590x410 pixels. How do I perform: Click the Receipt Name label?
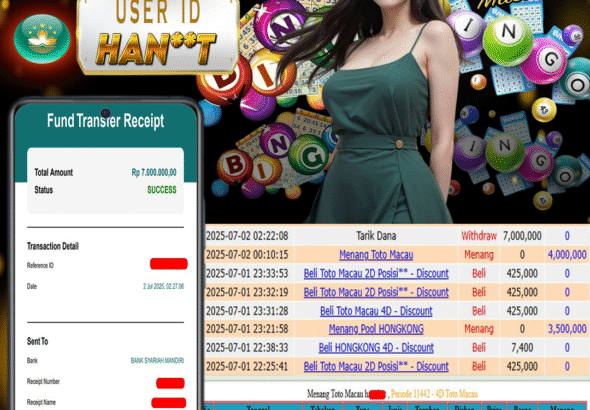tap(41, 402)
